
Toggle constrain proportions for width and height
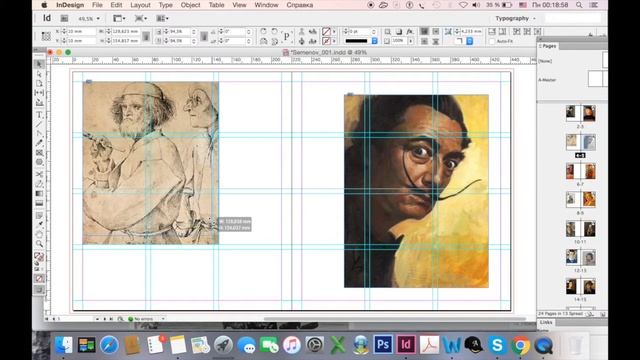pos(146,36)
